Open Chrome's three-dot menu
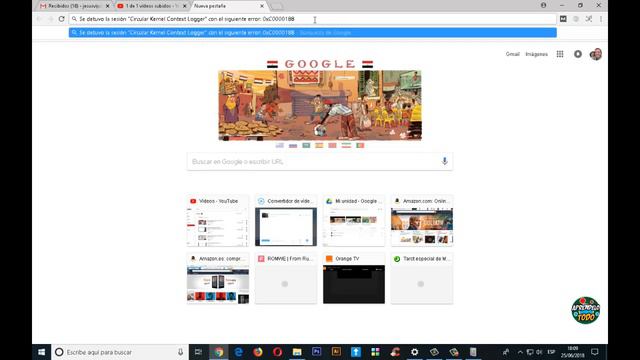640x360 pixels. point(601,19)
